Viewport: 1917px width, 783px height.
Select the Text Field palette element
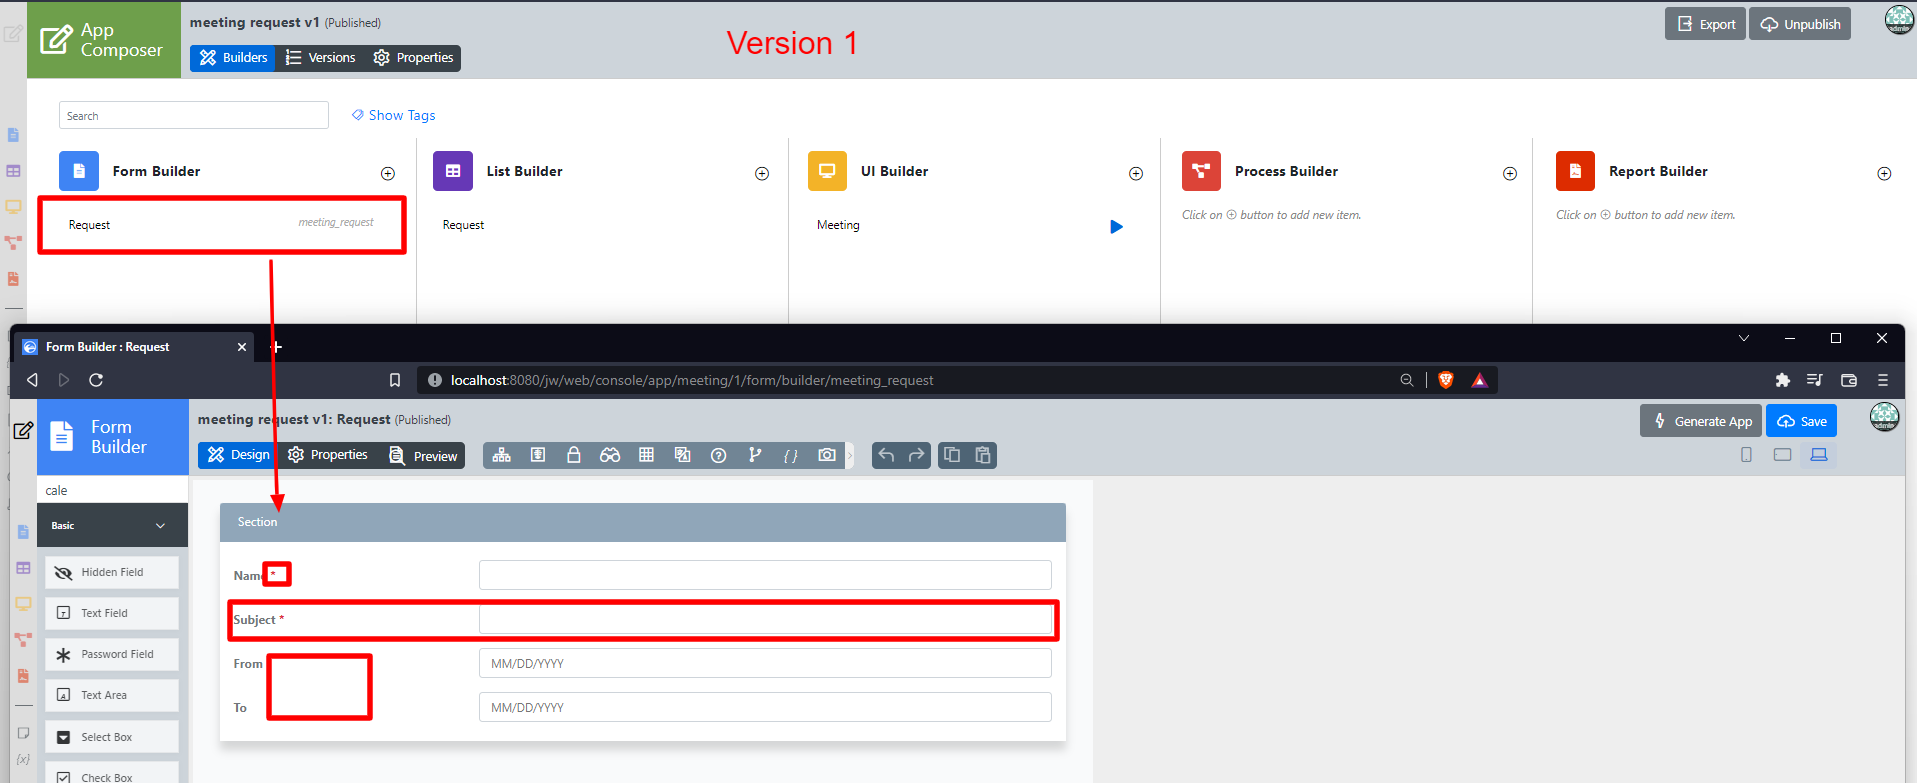[112, 613]
